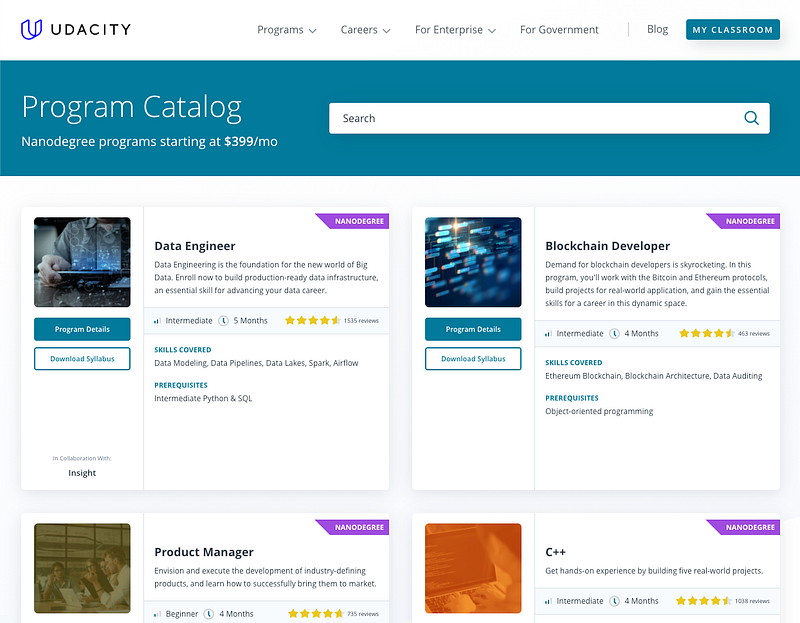Open the Product Manager course title
800x623 pixels.
tap(204, 552)
